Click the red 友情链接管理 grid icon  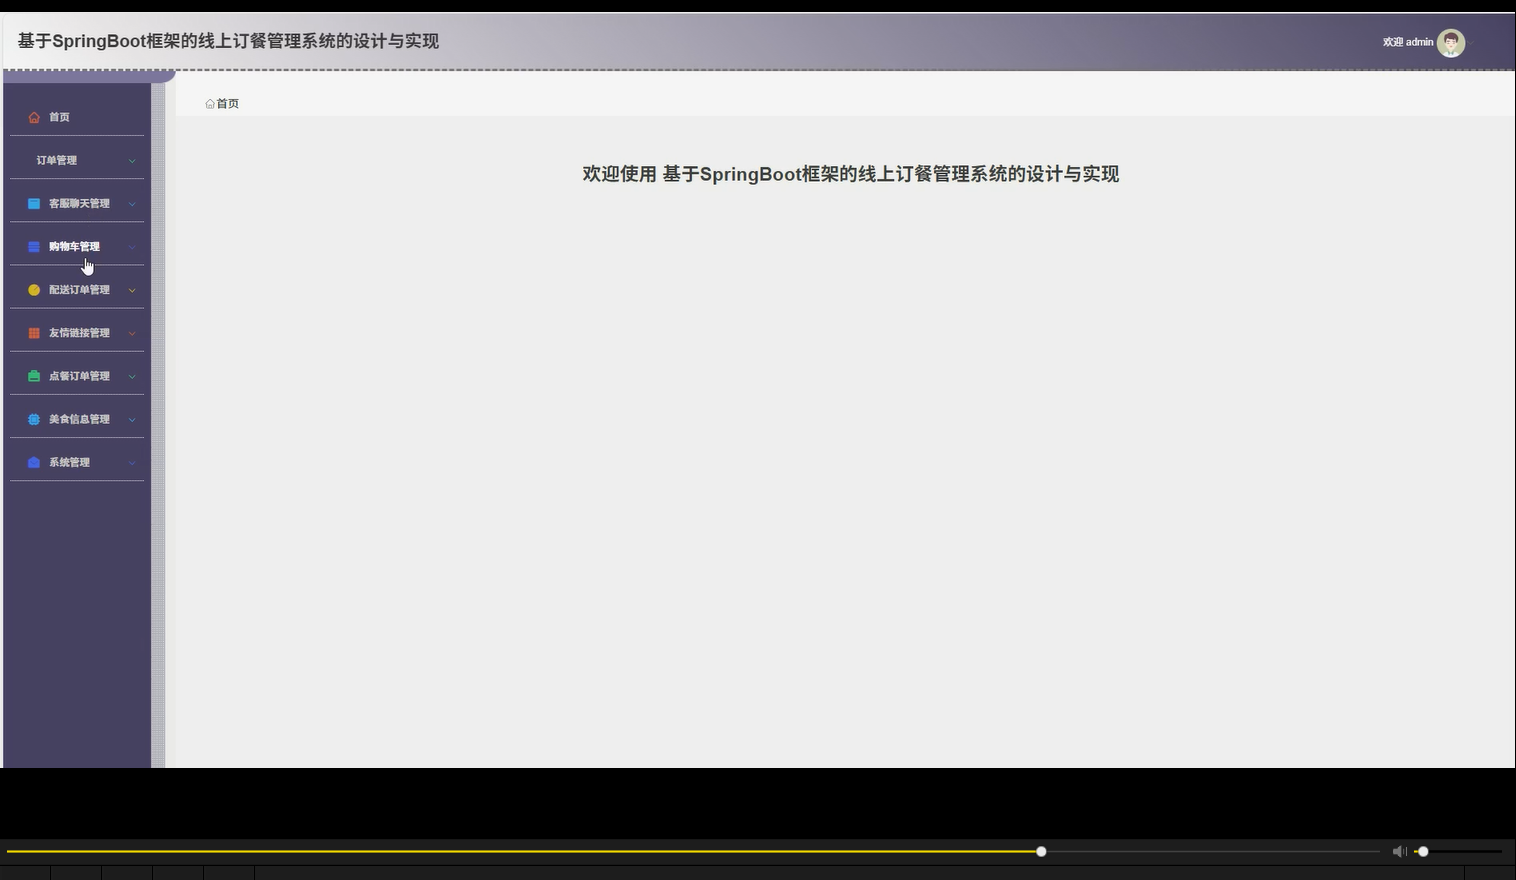tap(33, 332)
